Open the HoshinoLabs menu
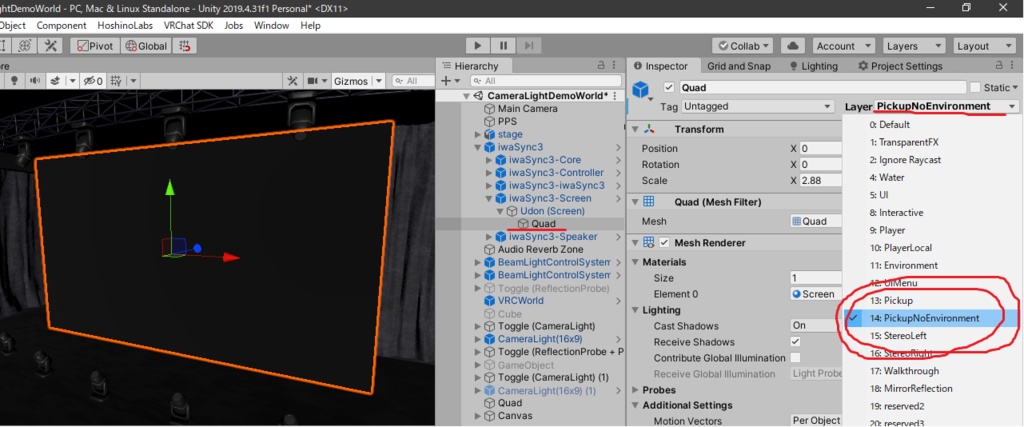Viewport: 1024px width, 427px height. tap(125, 25)
